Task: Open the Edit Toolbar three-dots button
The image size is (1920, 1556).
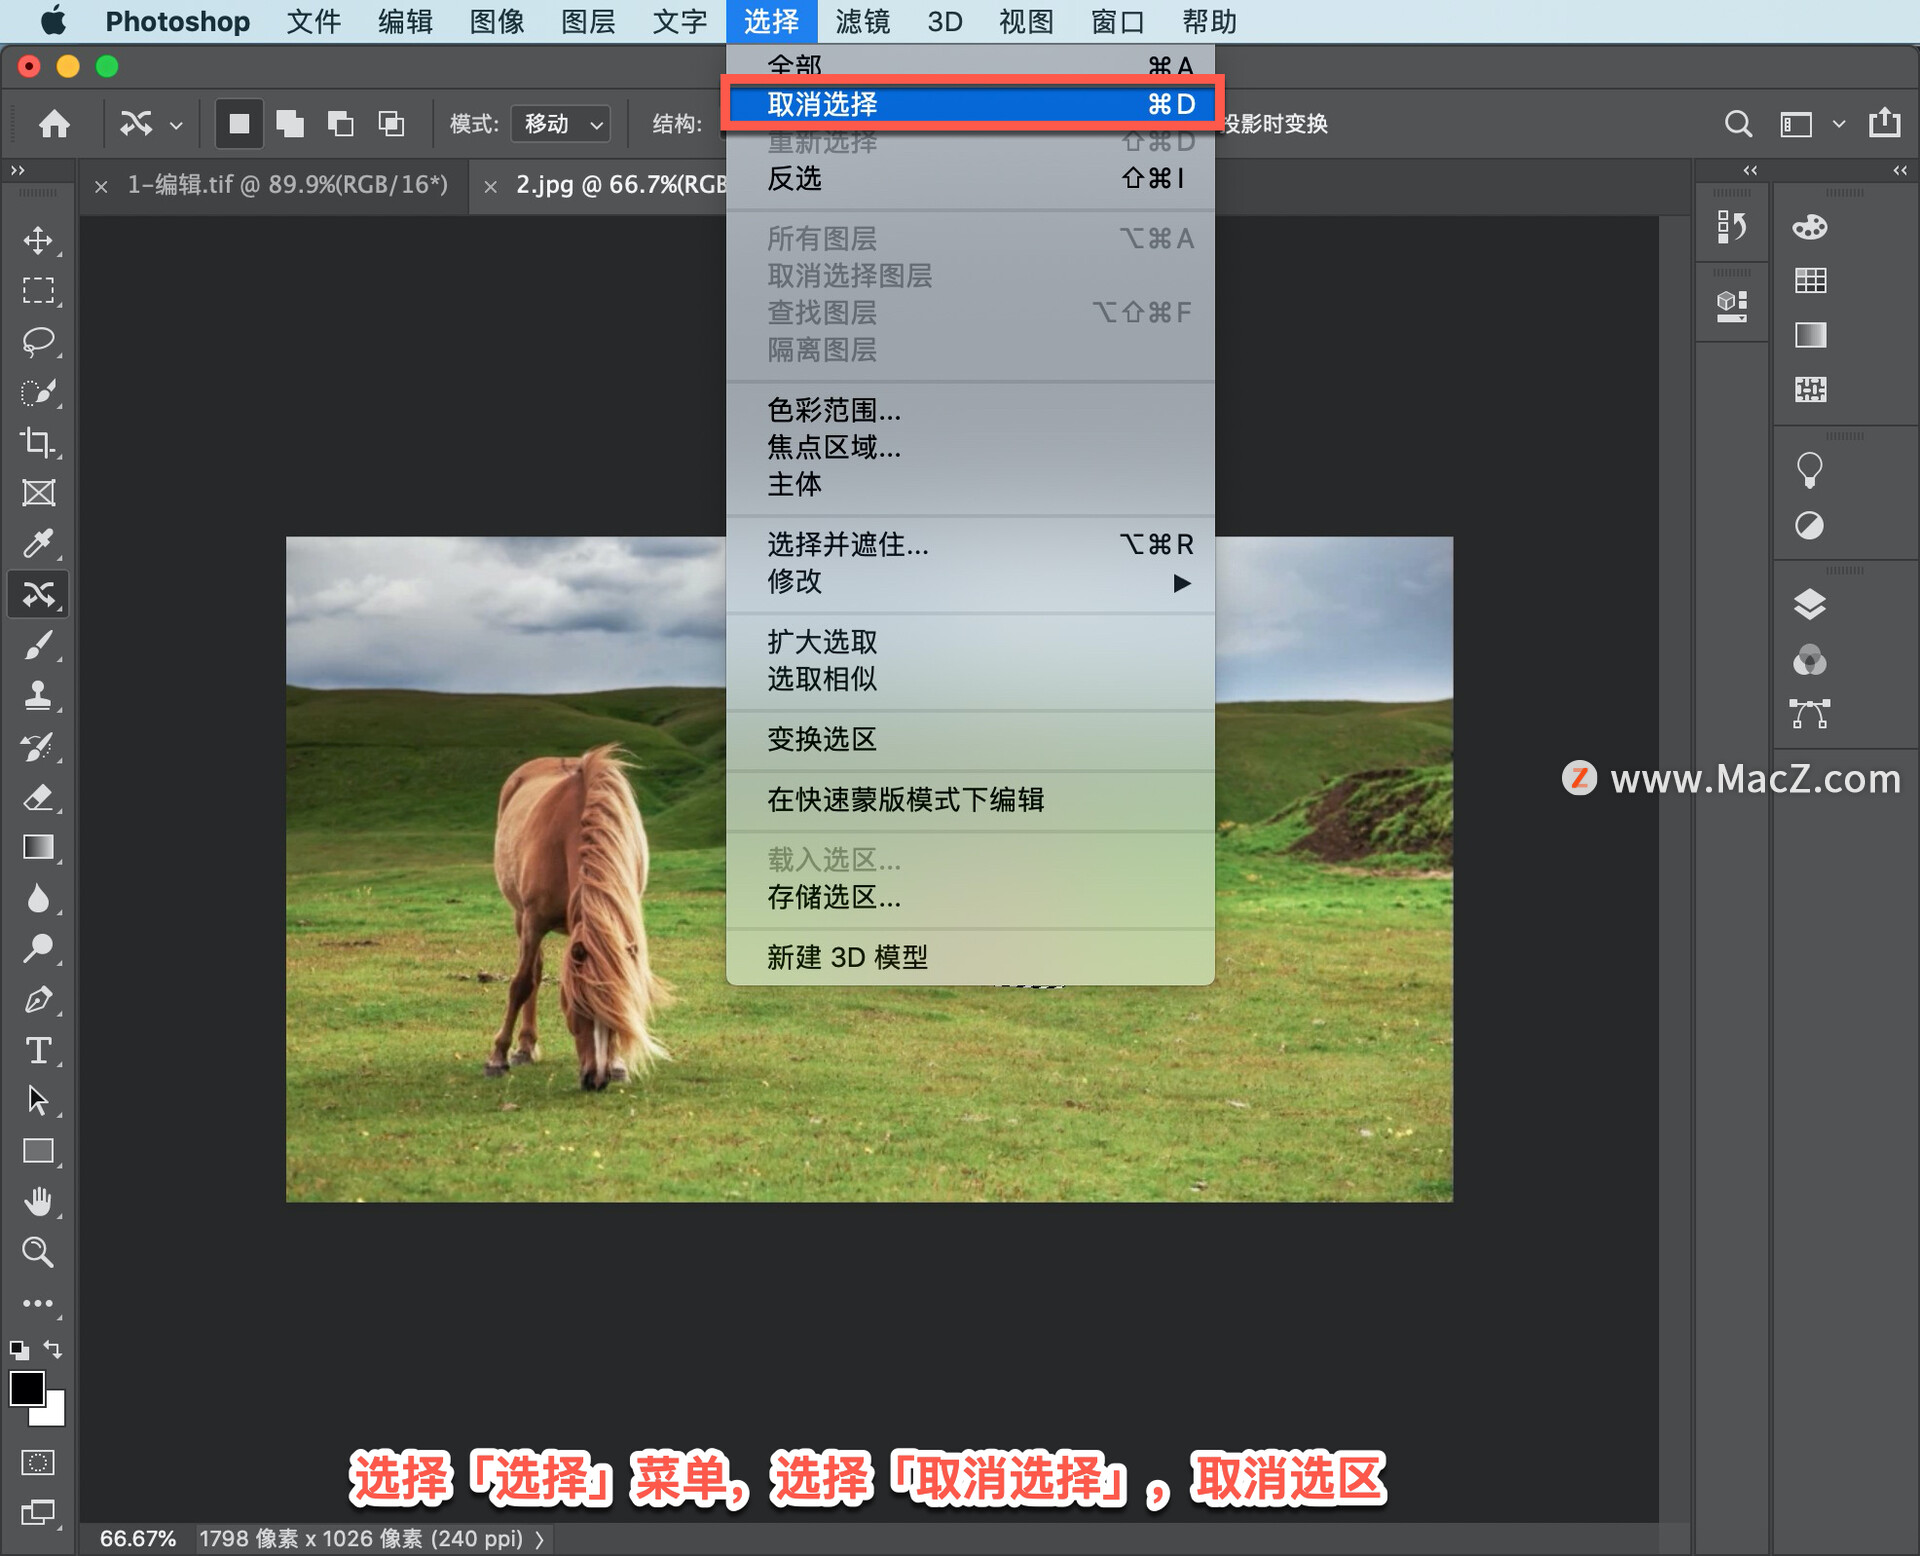Action: (x=38, y=1304)
